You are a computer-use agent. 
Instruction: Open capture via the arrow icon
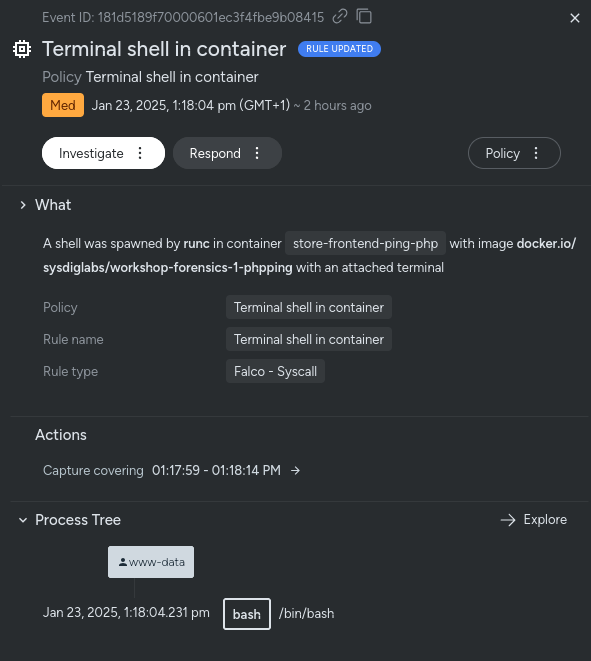296,470
